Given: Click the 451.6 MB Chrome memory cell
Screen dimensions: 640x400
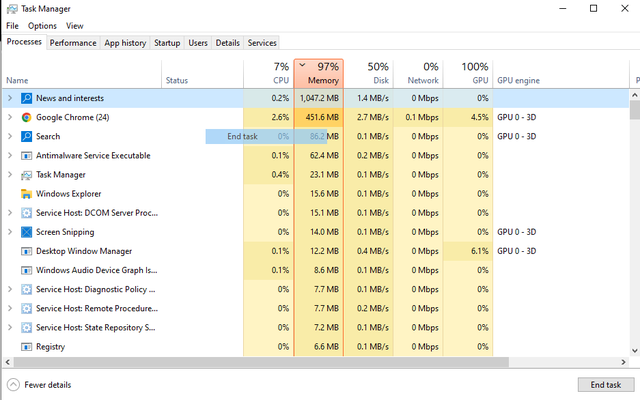Looking at the screenshot, I should point(319,117).
